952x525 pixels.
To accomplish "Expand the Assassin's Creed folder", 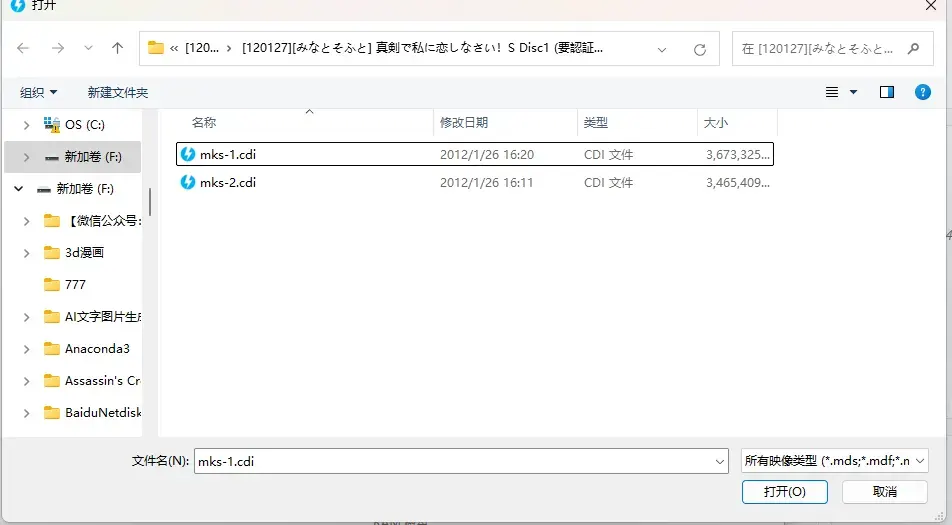I will (26, 381).
